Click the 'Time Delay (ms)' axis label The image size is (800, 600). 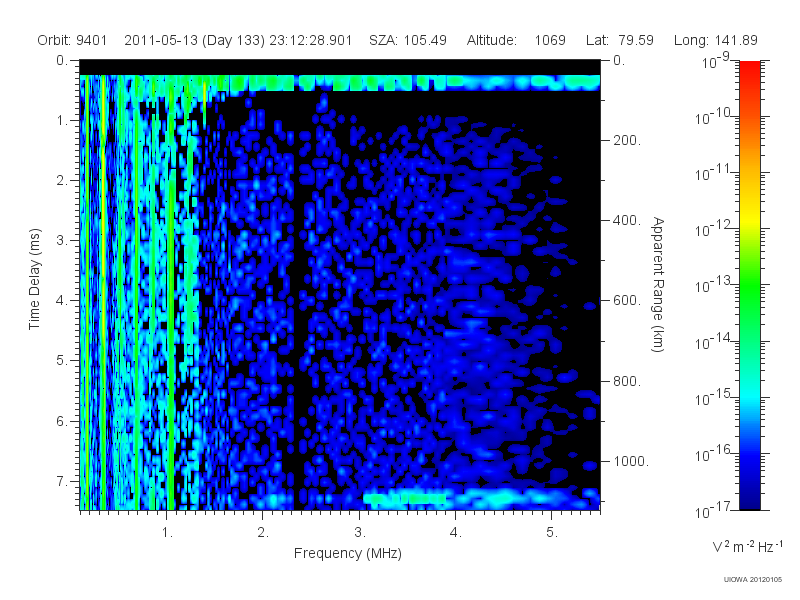tap(34, 279)
